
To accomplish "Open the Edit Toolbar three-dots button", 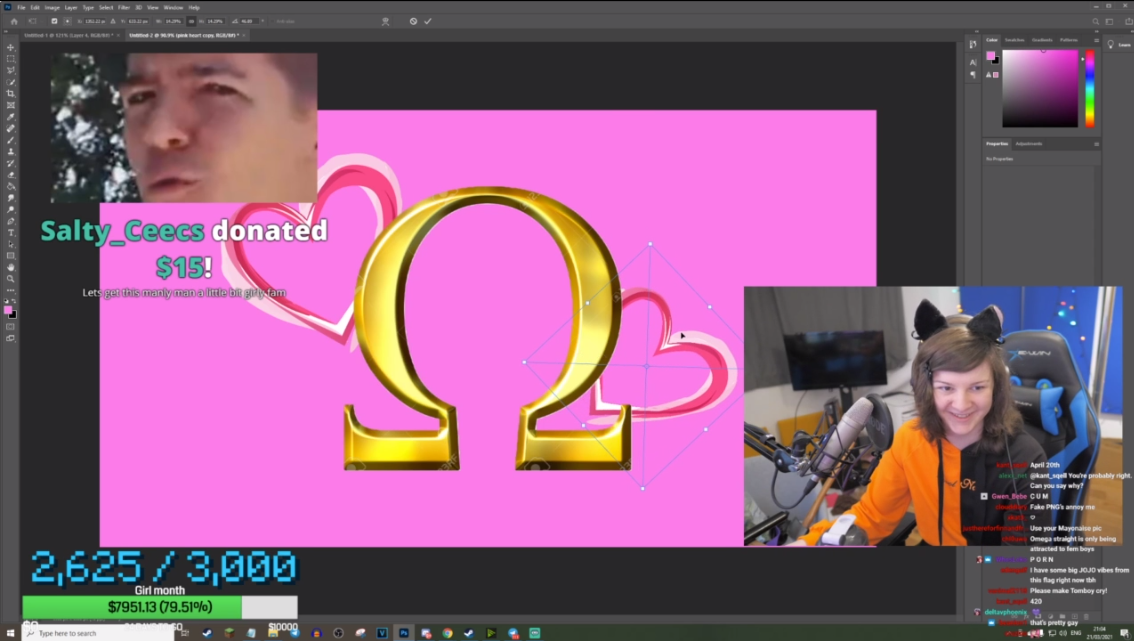I will click(11, 290).
